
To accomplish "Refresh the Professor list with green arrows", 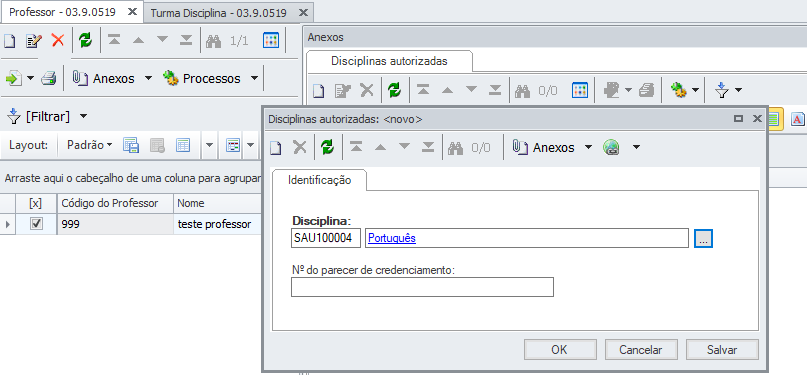I will click(x=85, y=41).
